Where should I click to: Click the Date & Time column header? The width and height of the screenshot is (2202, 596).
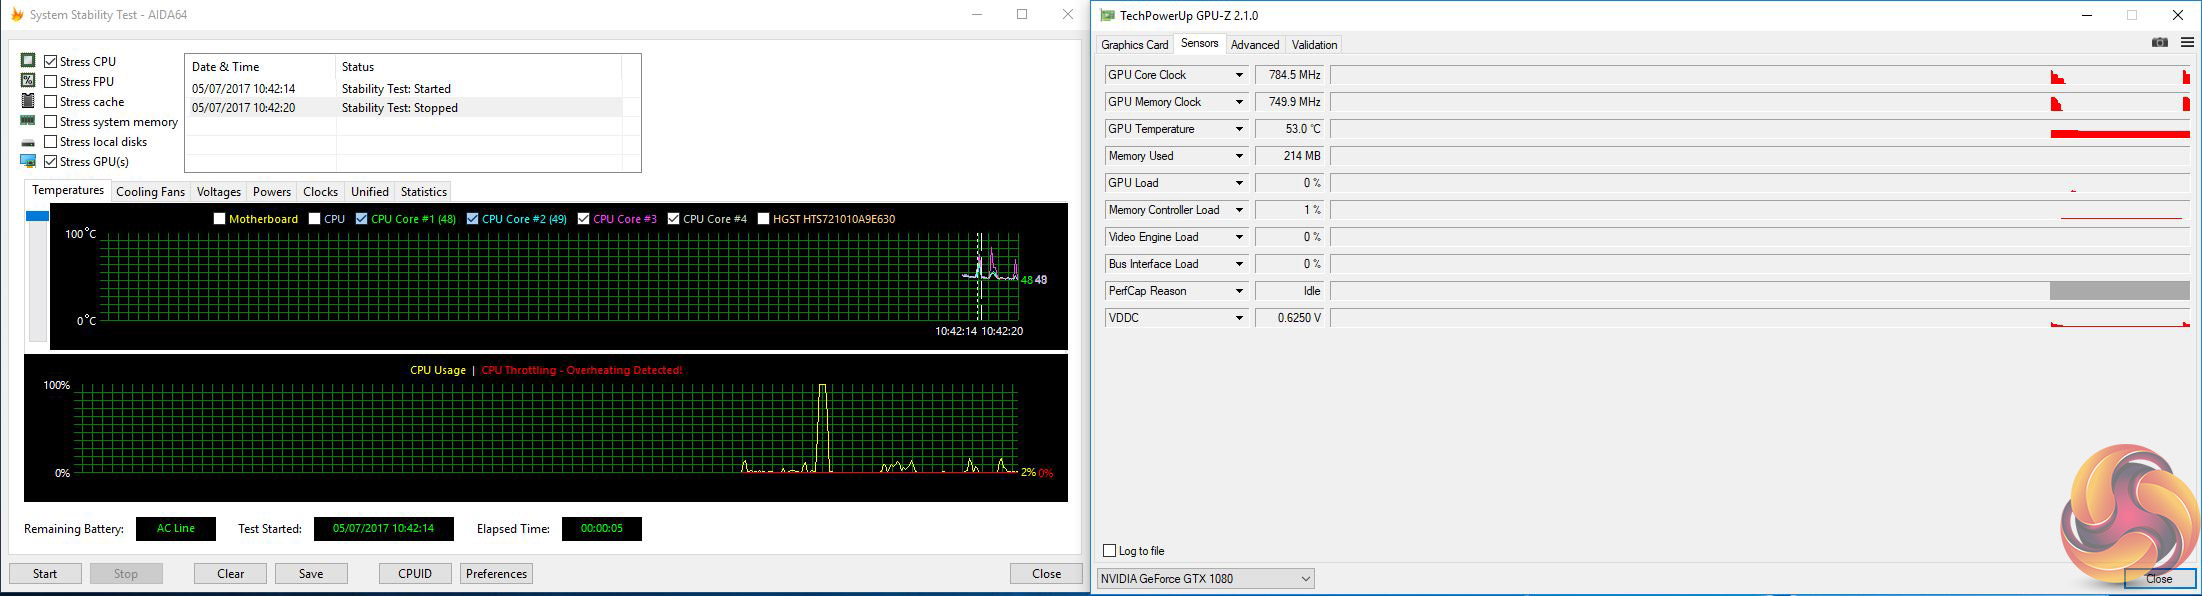click(261, 67)
